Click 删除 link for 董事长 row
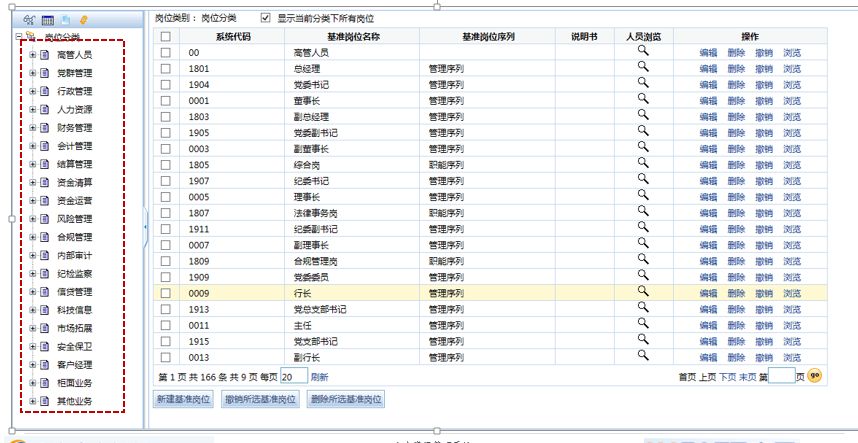The image size is (858, 443). pyautogui.click(x=736, y=101)
